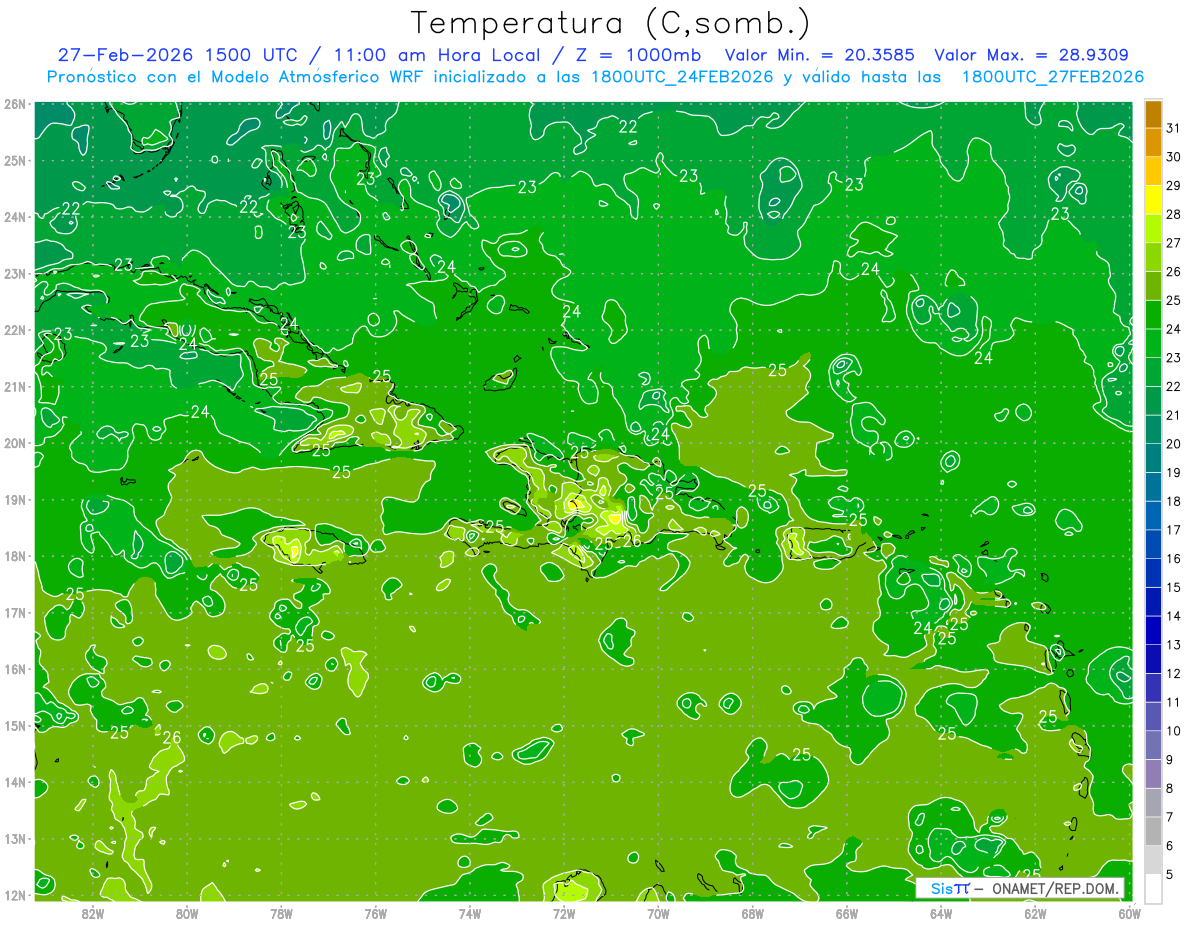
Task: Click legend value label 27
Action: (1174, 242)
